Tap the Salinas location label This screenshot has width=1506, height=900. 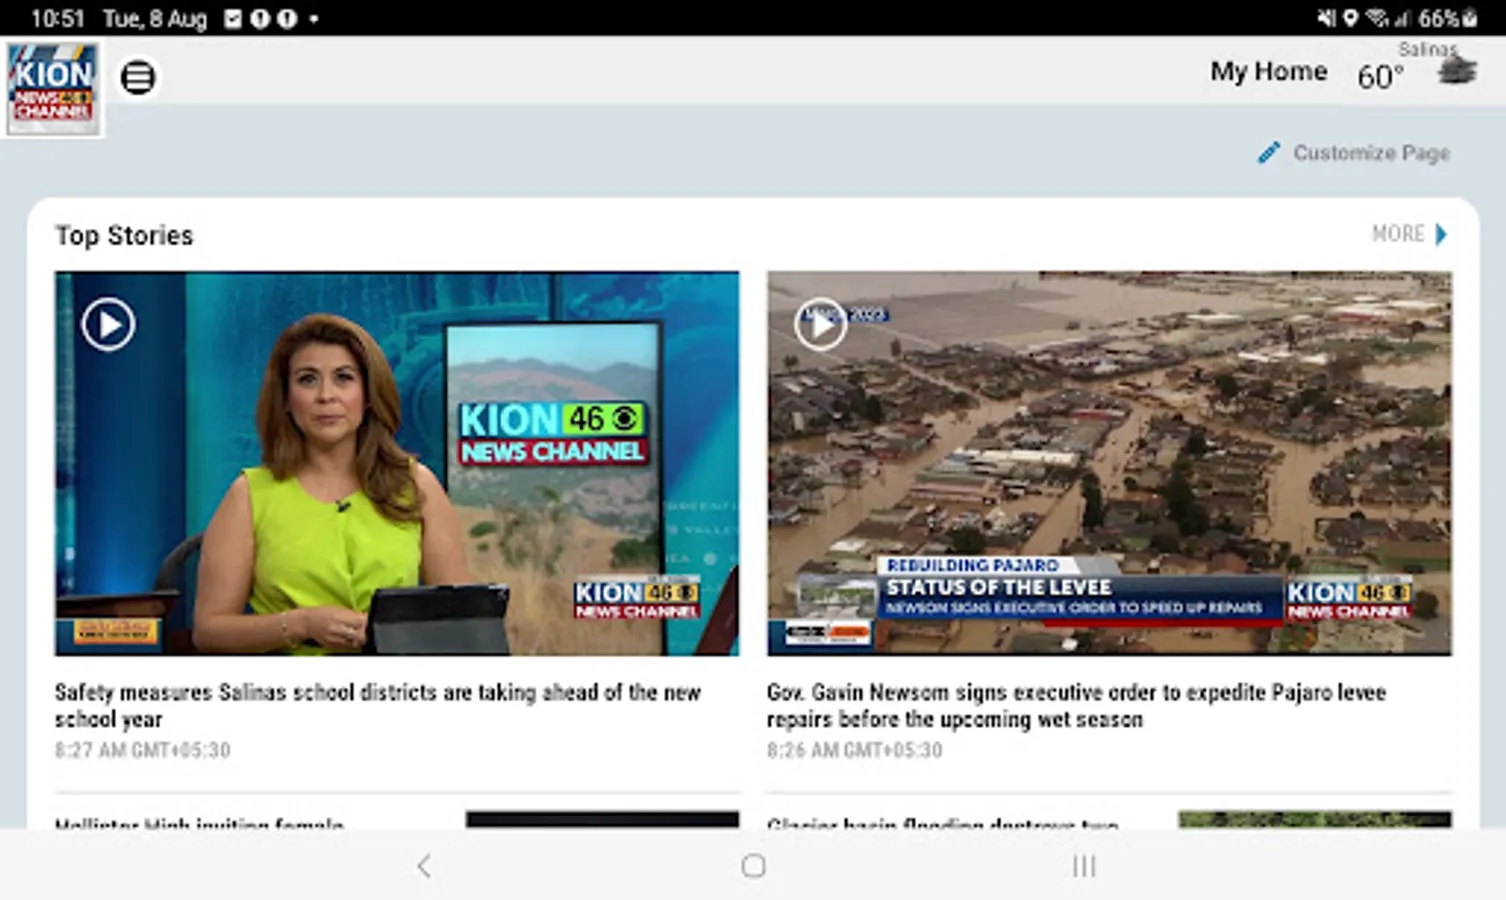tap(1427, 49)
